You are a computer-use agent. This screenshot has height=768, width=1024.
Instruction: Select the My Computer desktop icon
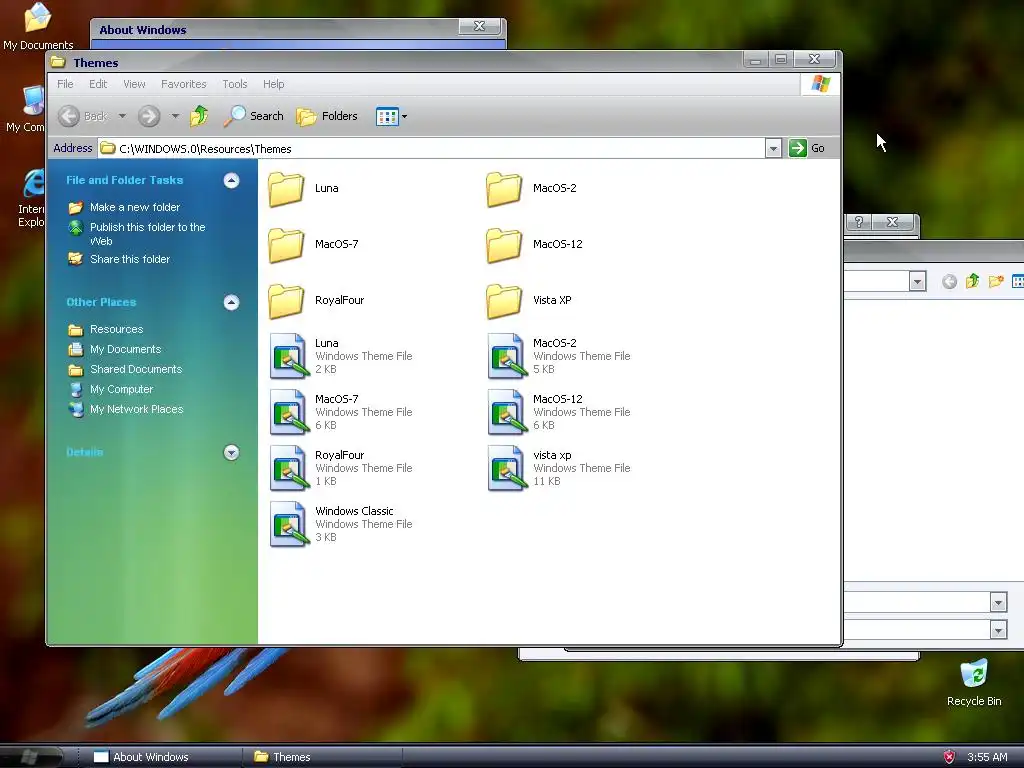point(26,108)
